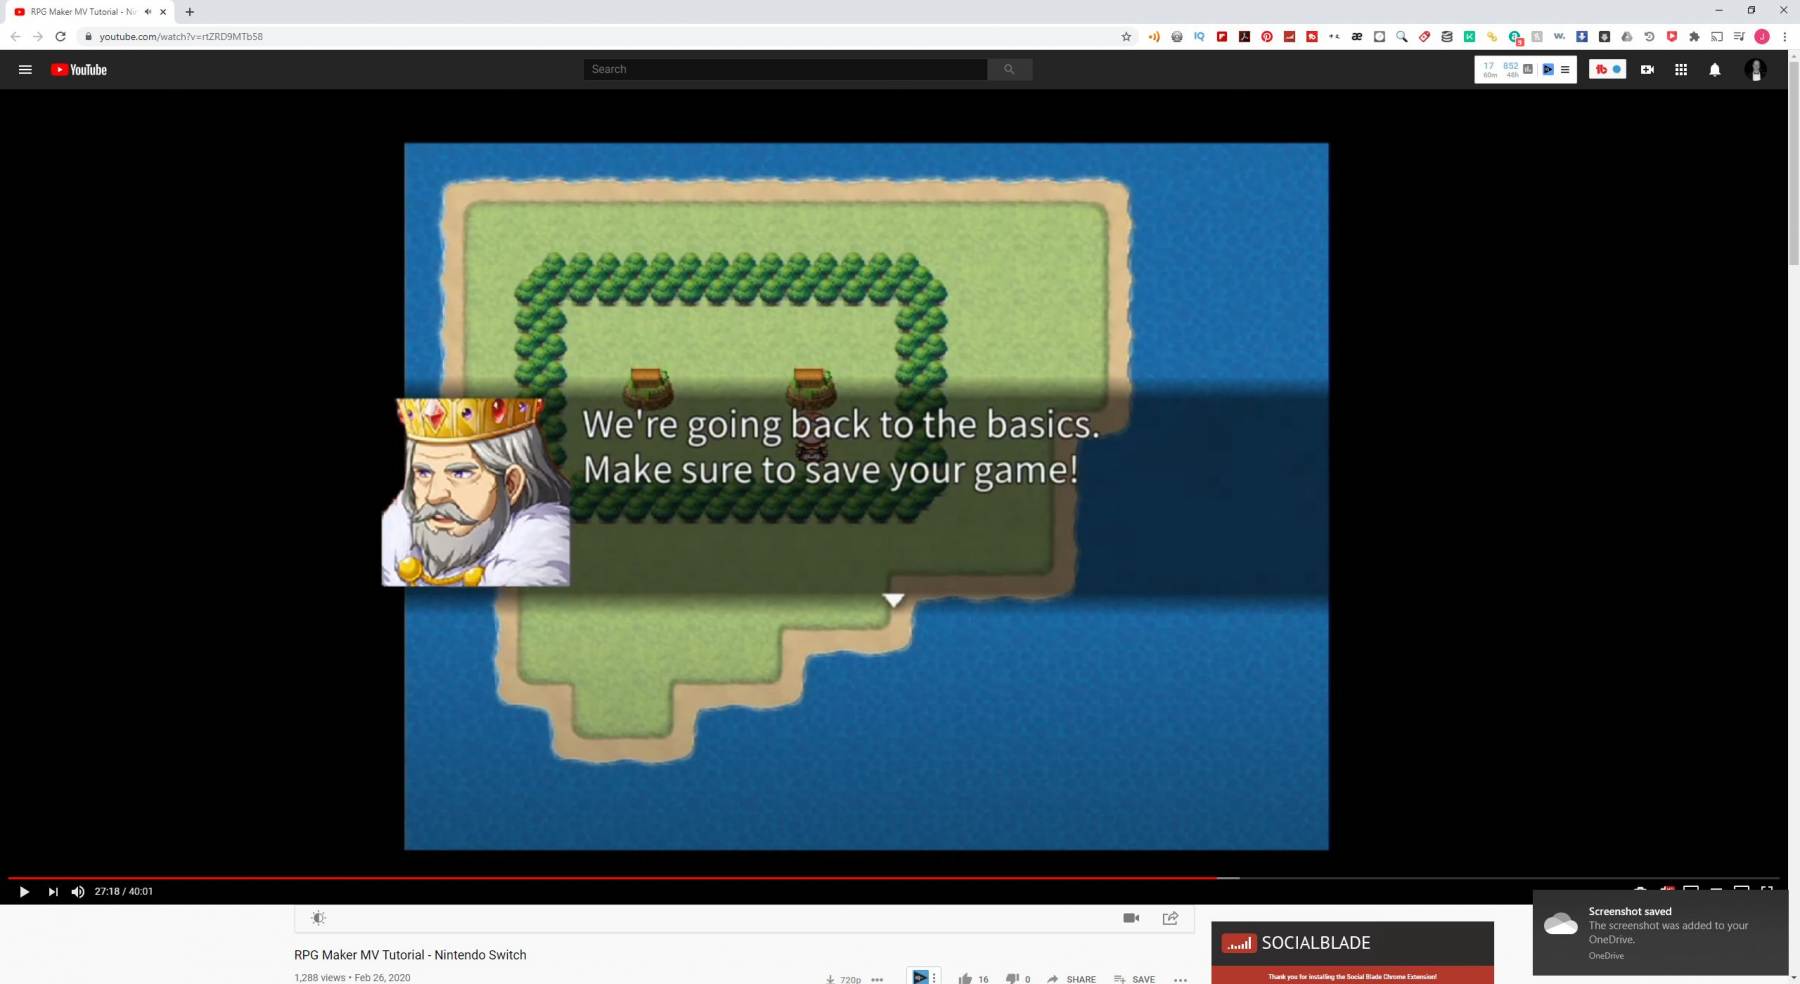Download video at 720p
Viewport: 1800px width, 984px height.
(x=843, y=979)
